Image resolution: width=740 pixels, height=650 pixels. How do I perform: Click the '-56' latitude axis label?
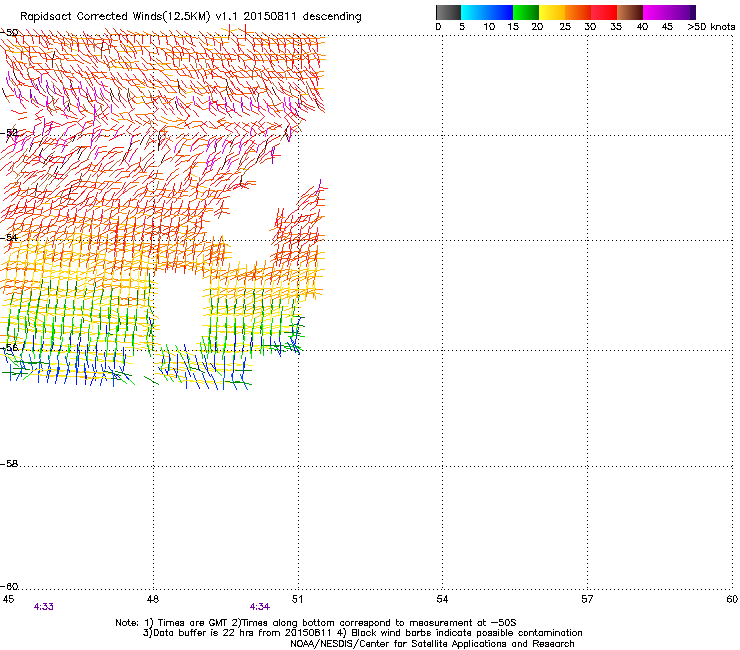tap(10, 348)
